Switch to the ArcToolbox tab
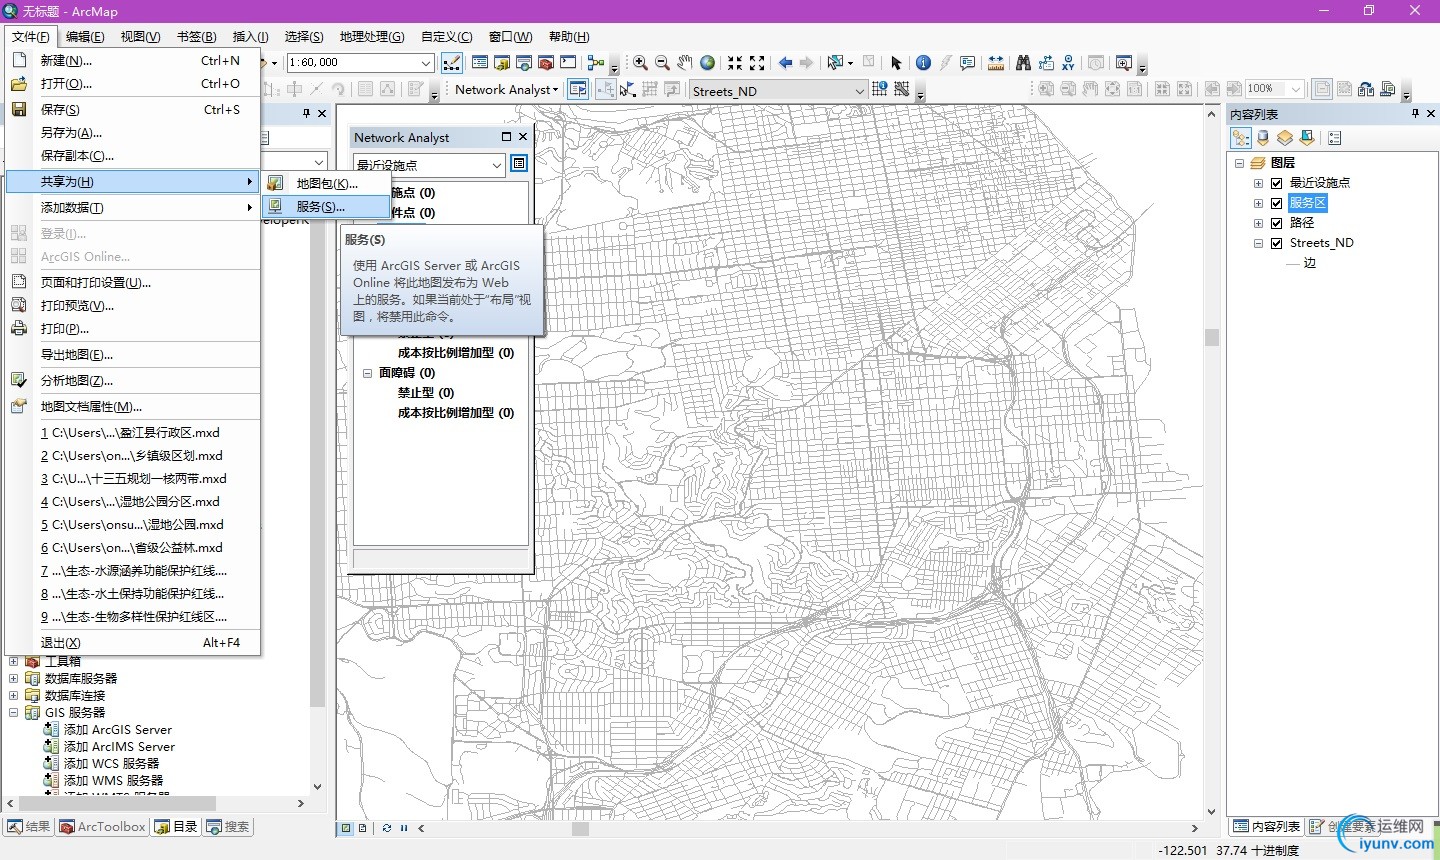 (103, 827)
